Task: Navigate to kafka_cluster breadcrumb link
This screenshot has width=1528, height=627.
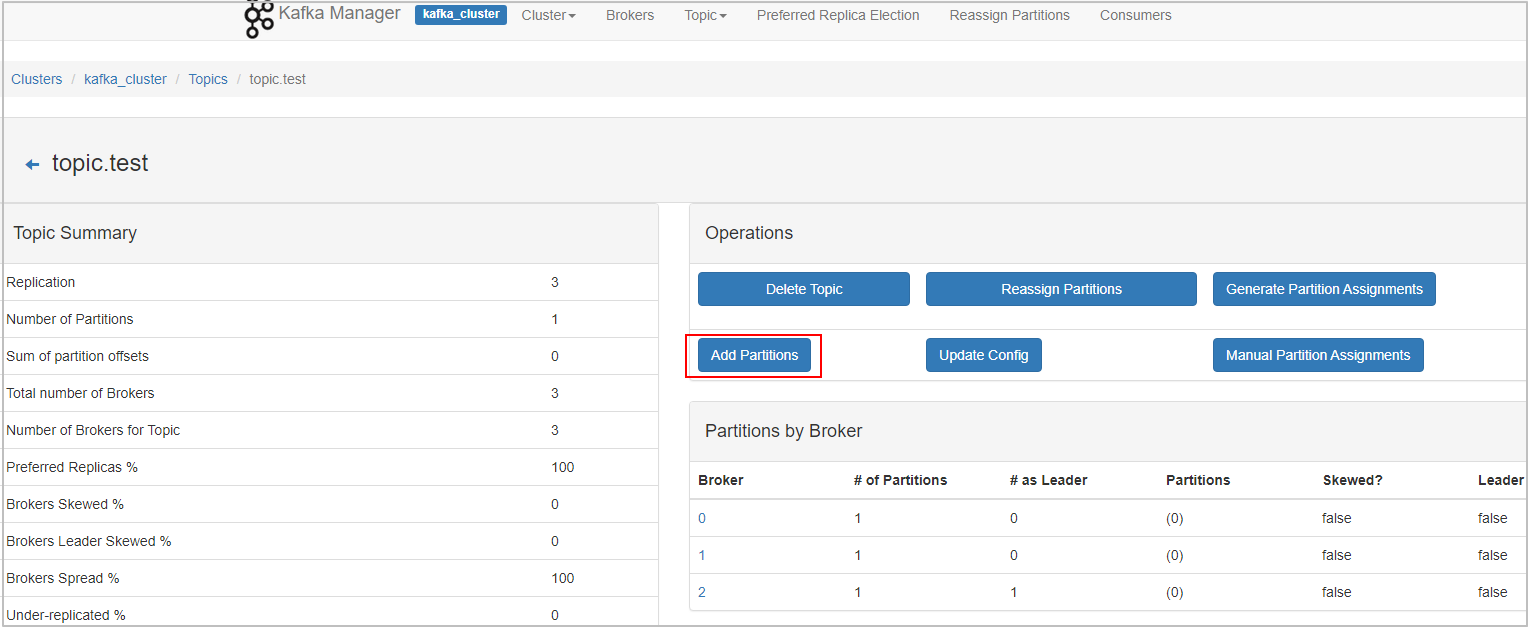Action: 125,79
